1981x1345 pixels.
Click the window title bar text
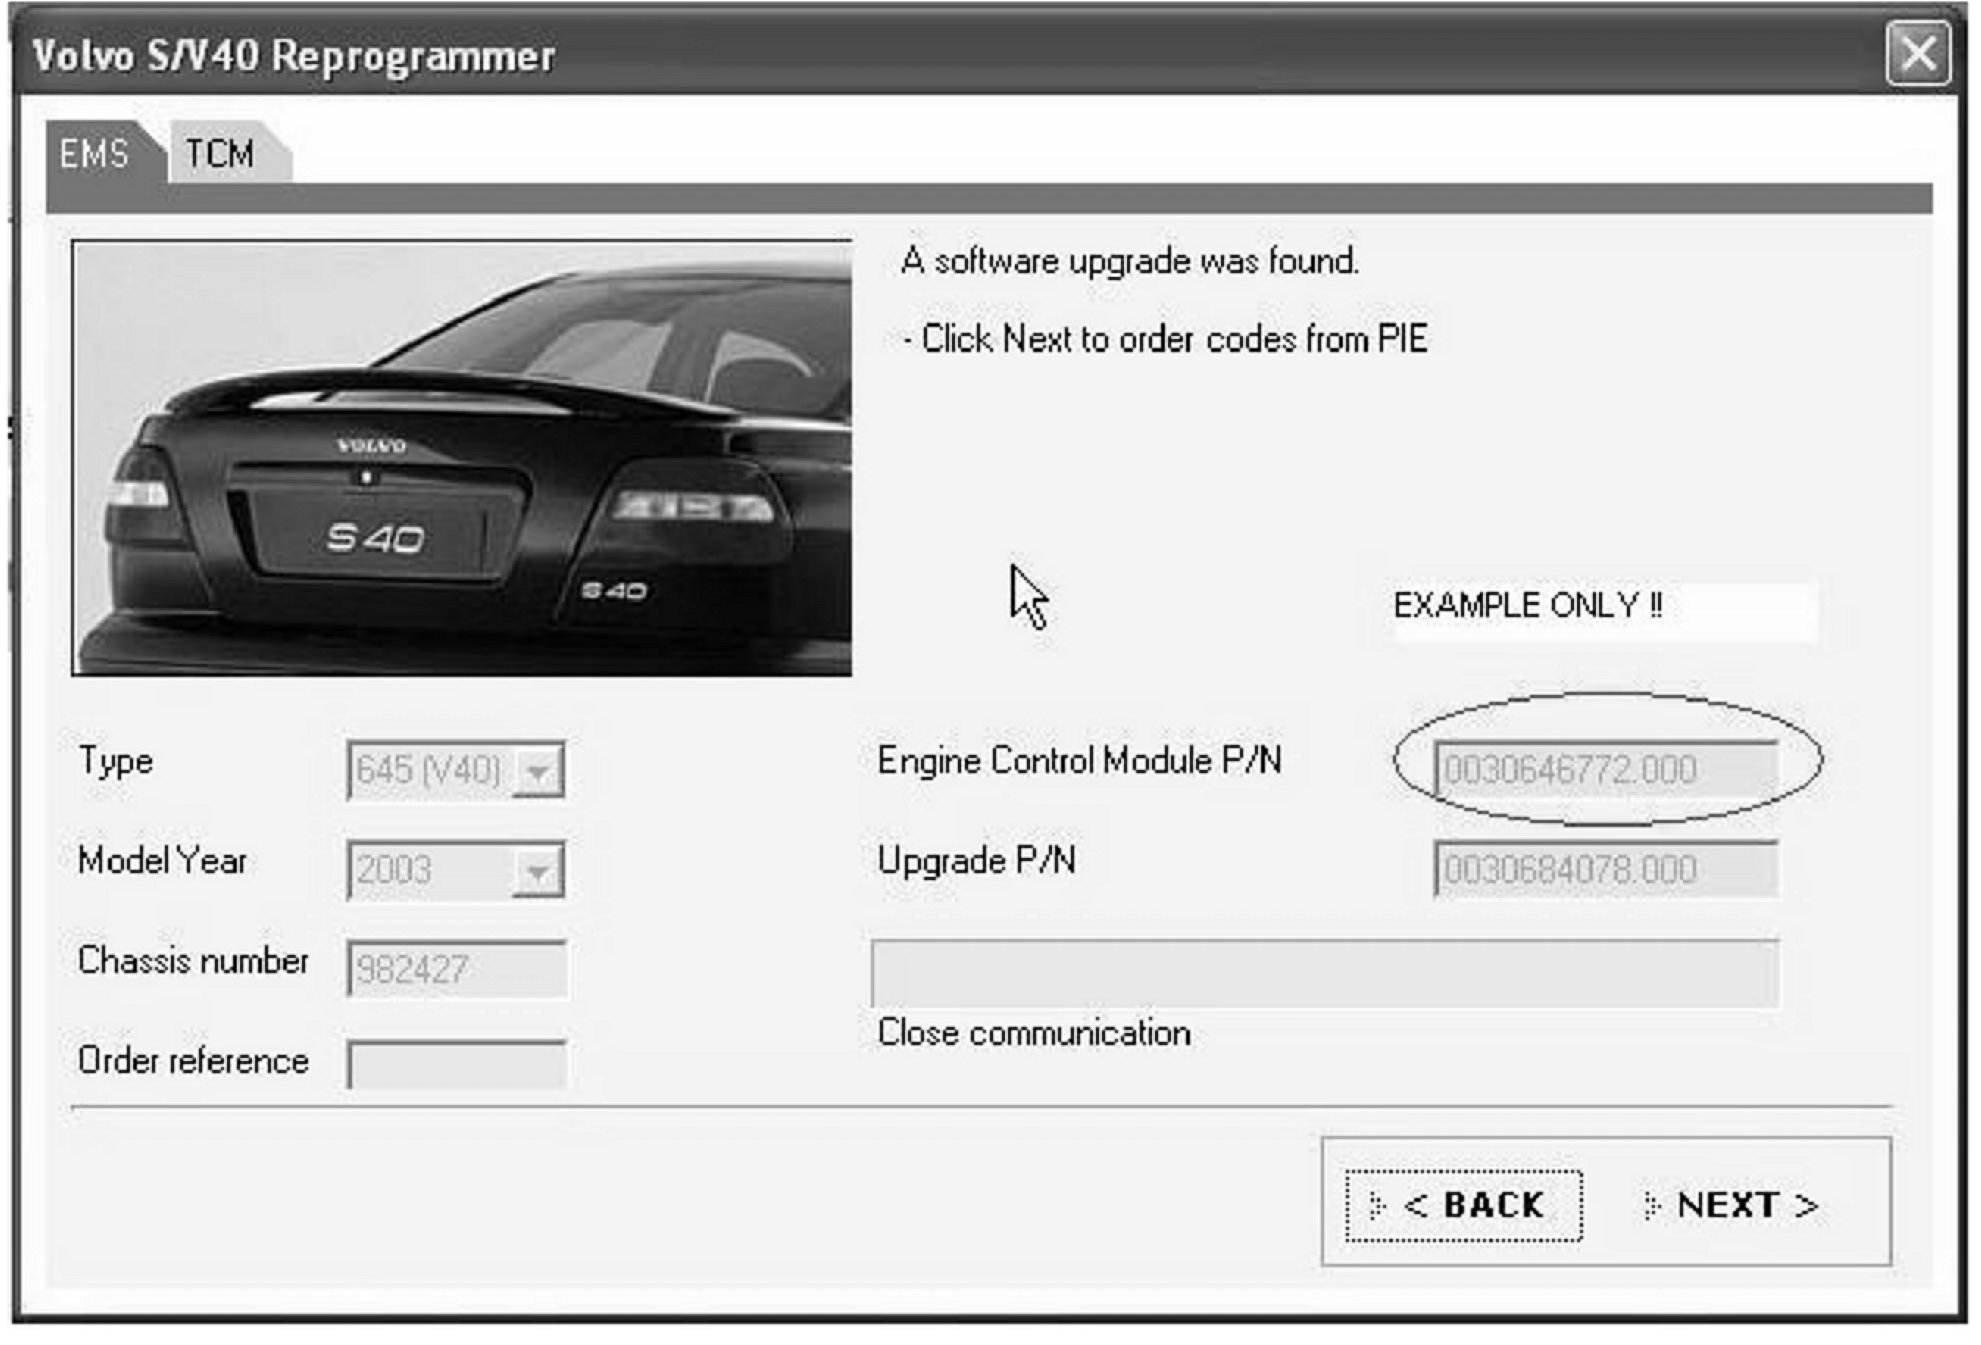(293, 56)
